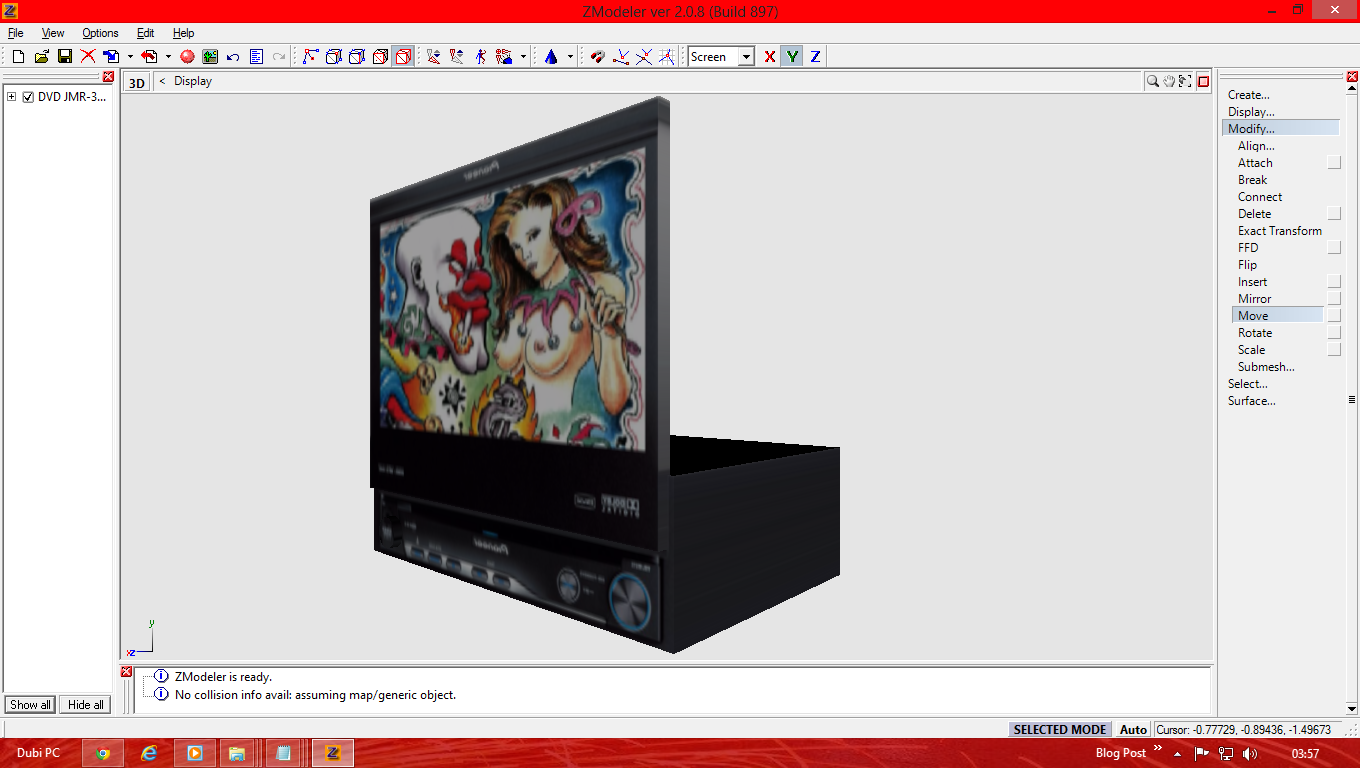Select the Scale command
The width and height of the screenshot is (1360, 768).
[x=1251, y=350]
